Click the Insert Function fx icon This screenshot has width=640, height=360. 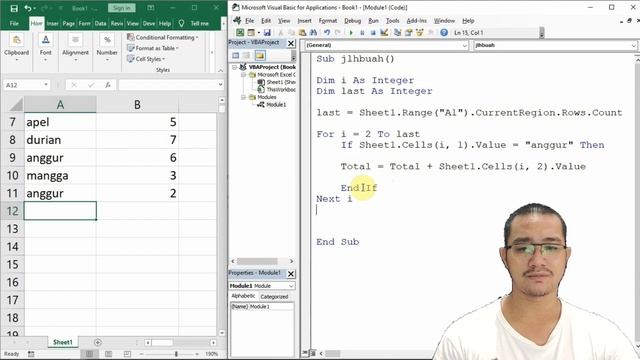click(108, 85)
